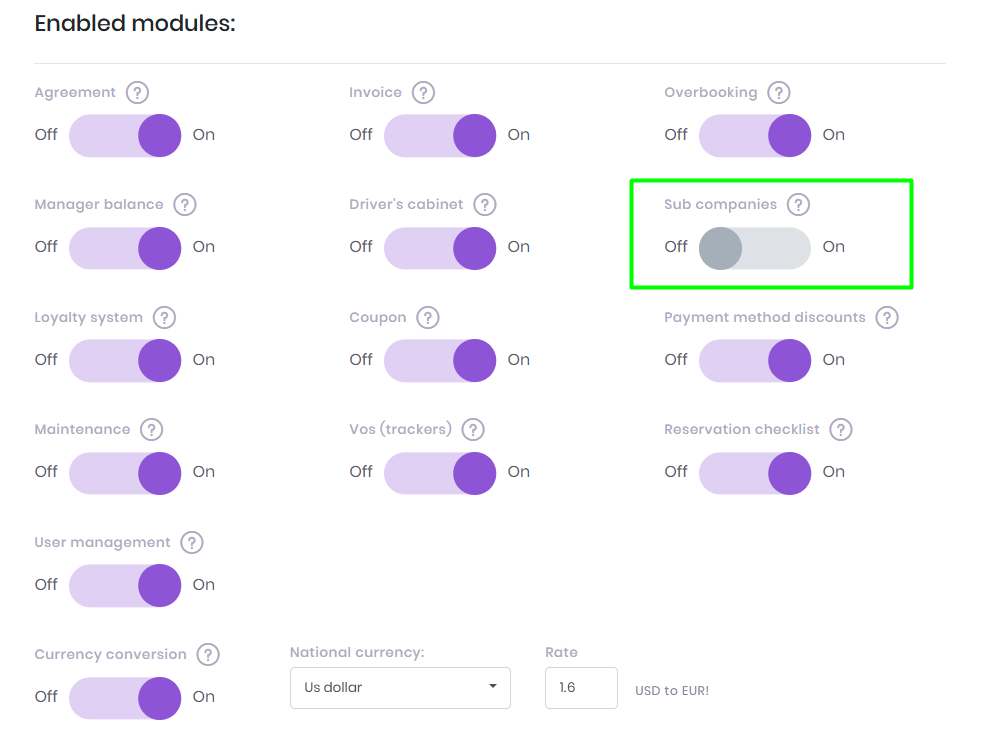
Task: Click the help icon beside Coupon
Action: click(x=427, y=318)
